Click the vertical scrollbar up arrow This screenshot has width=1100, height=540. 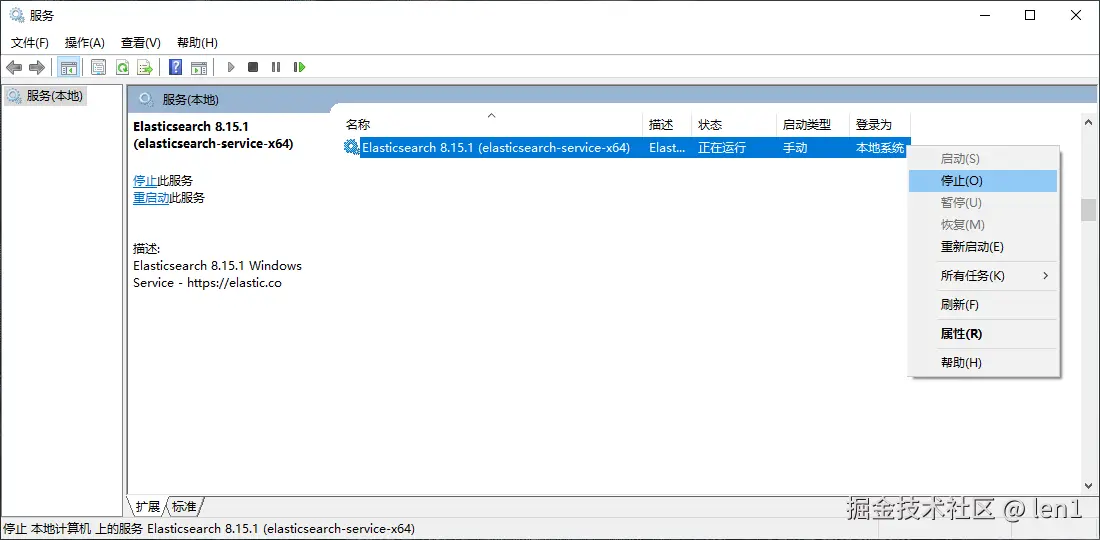1088,122
